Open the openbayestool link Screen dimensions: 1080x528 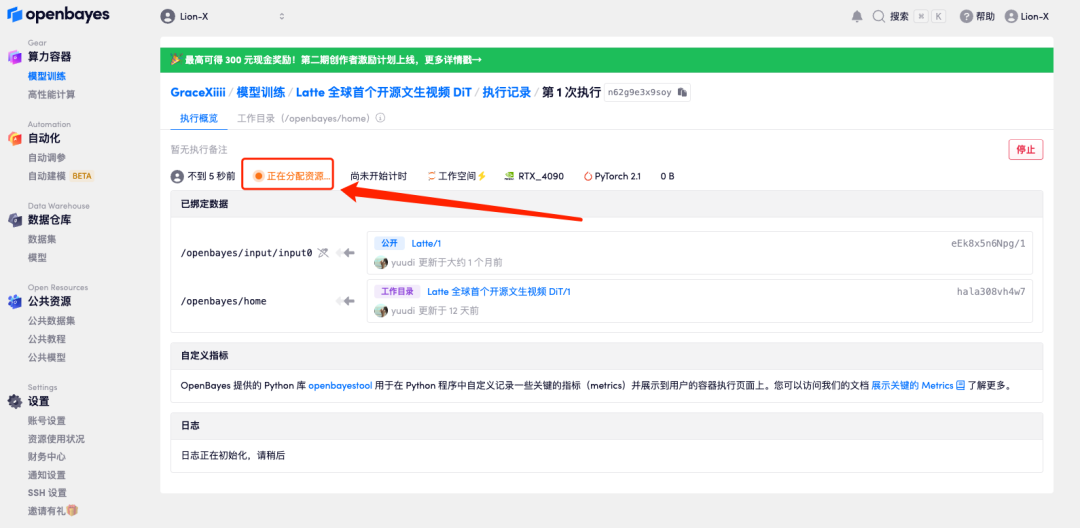pyautogui.click(x=340, y=386)
